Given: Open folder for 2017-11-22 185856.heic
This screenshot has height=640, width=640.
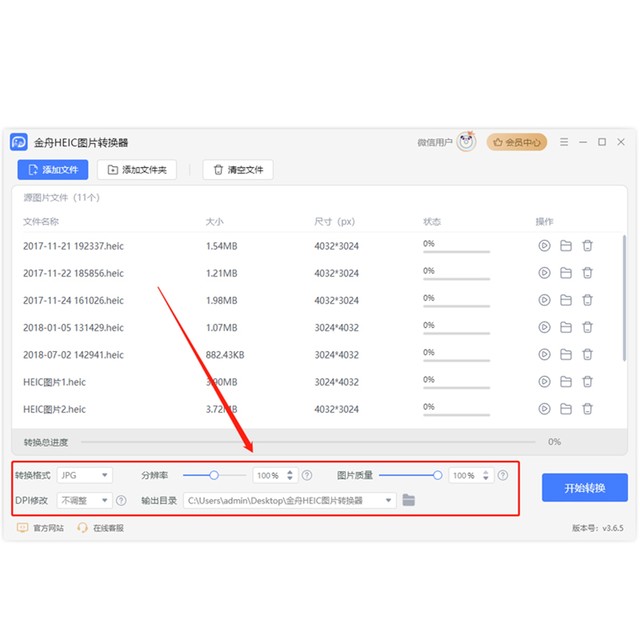Looking at the screenshot, I should coord(566,273).
